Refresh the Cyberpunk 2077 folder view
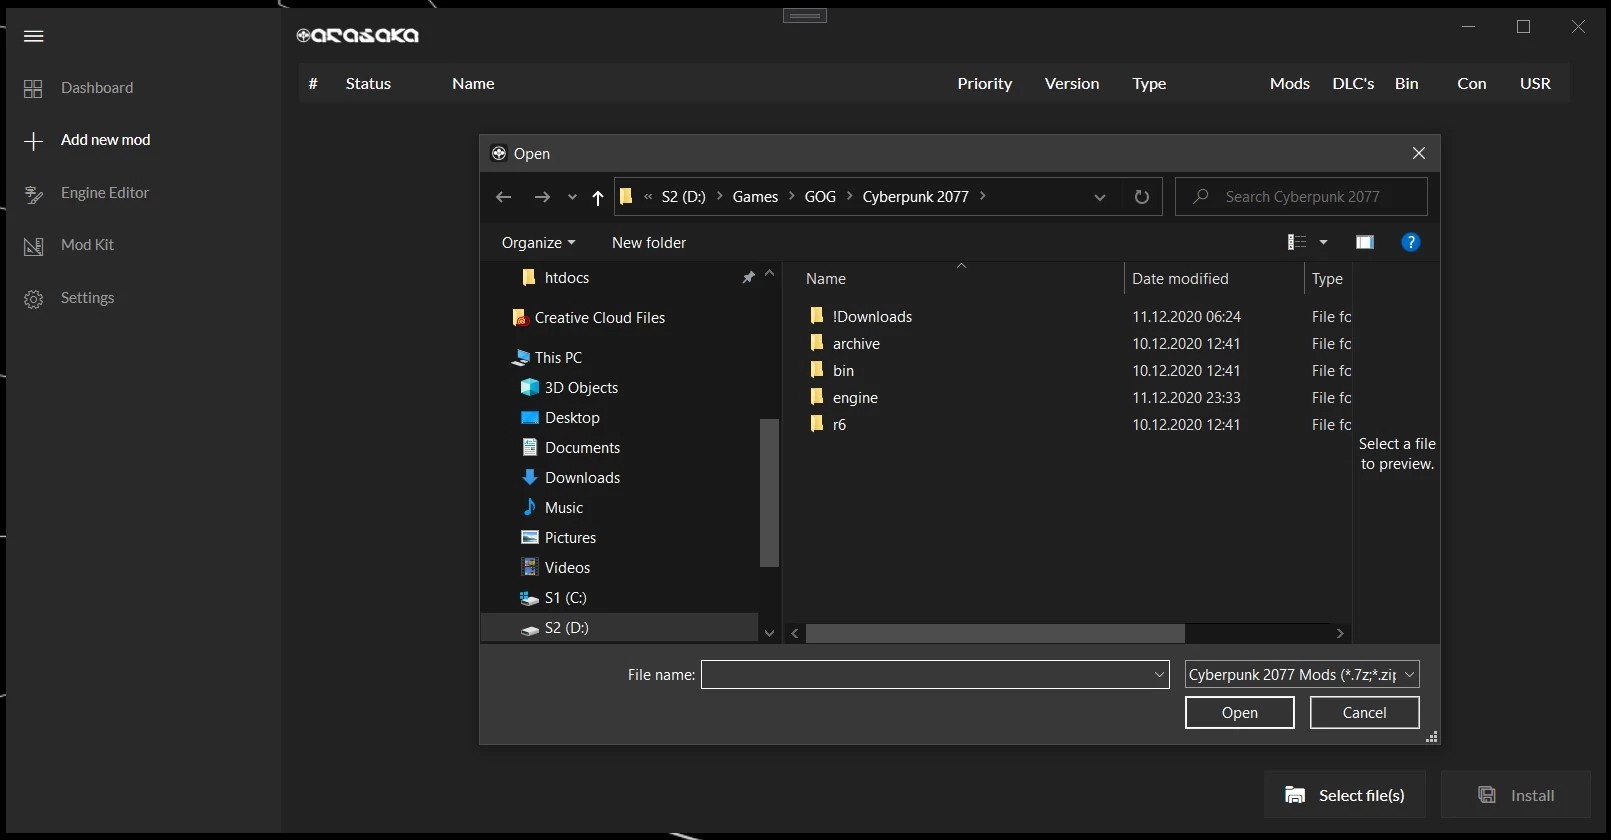Image resolution: width=1611 pixels, height=840 pixels. point(1141,197)
